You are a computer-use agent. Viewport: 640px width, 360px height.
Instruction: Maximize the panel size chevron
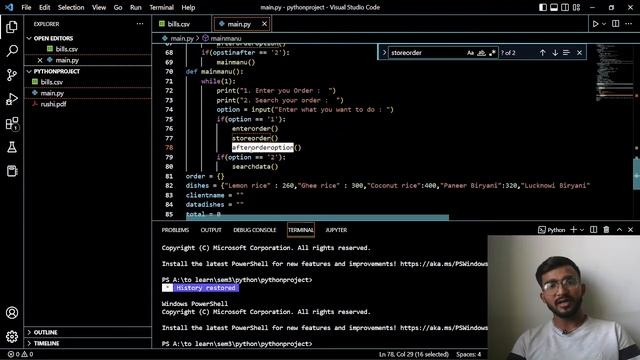620,230
